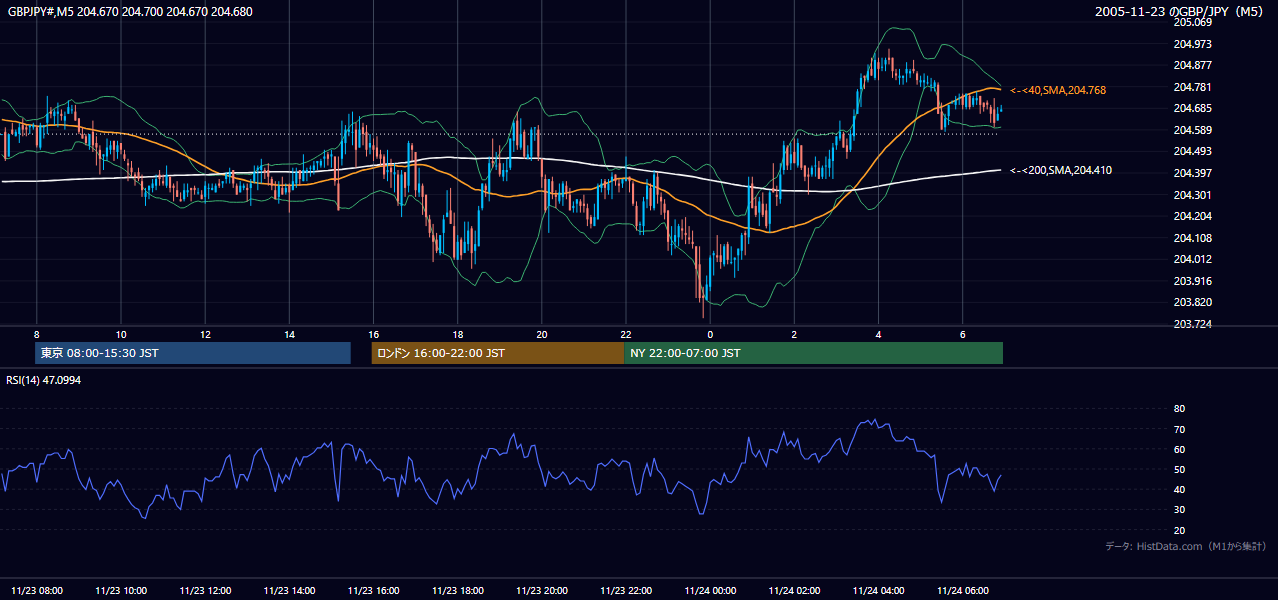Viewport: 1278px width, 600px height.
Task: Click RSI axis level 60
Action: pyautogui.click(x=1179, y=449)
